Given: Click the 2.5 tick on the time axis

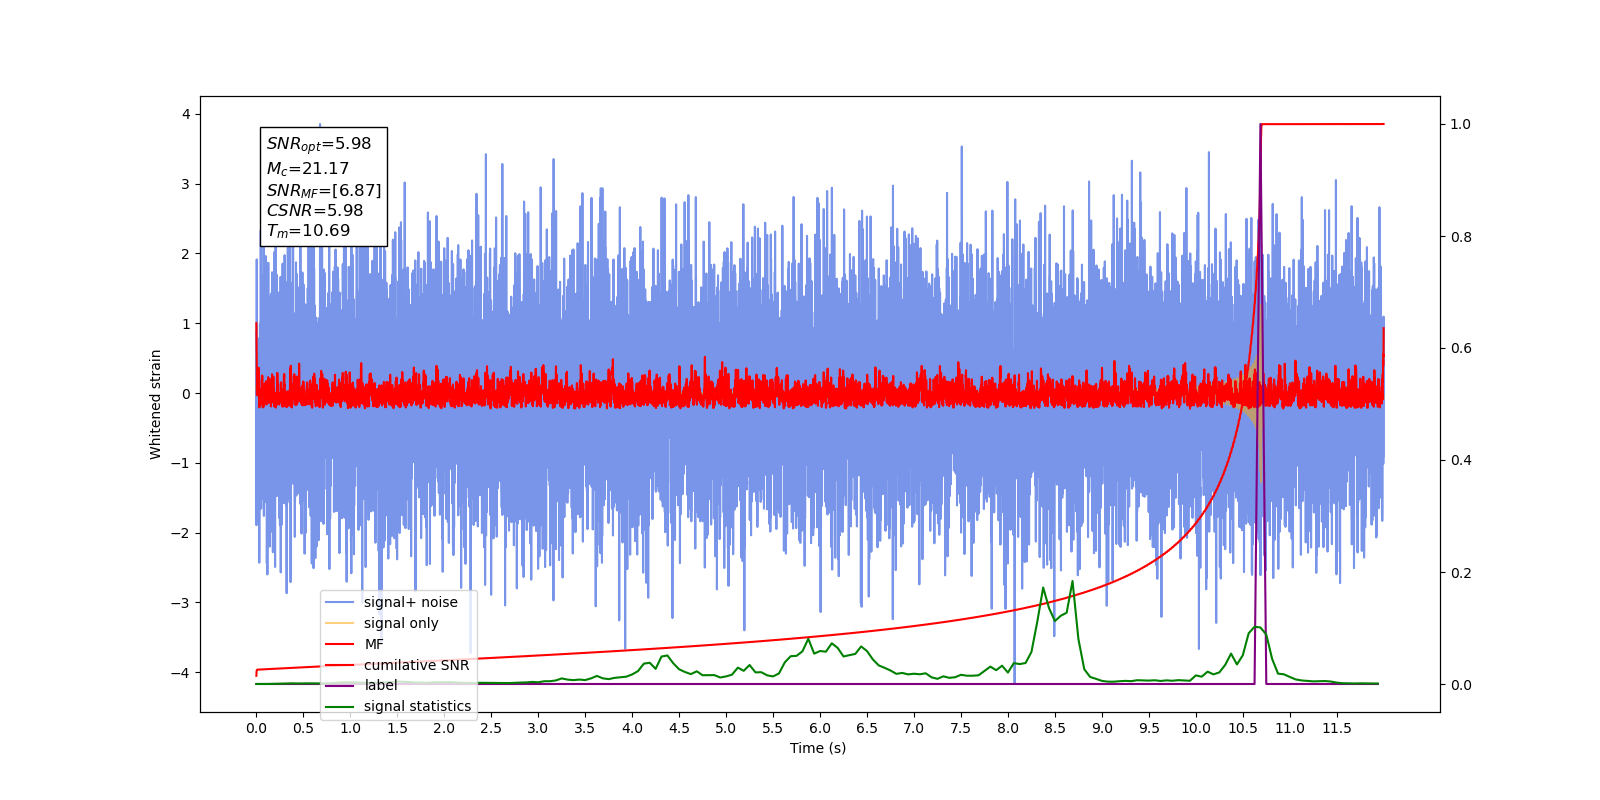Looking at the screenshot, I should [491, 728].
